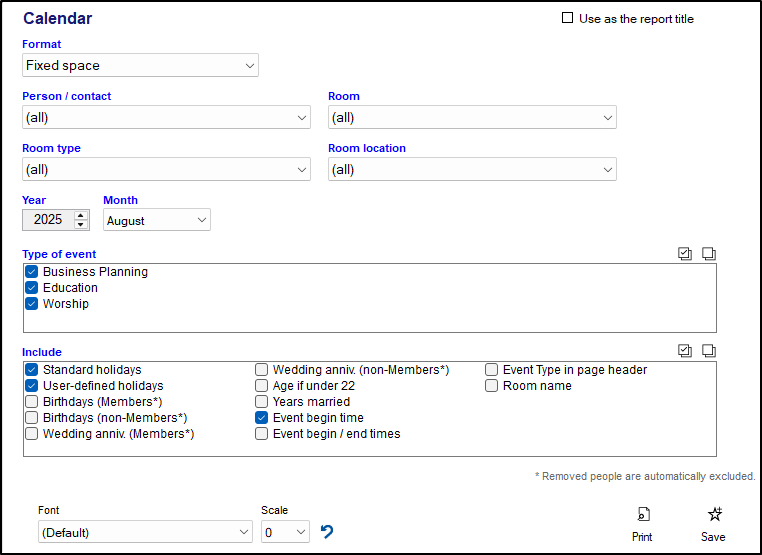
Task: Enable Use as the report title
Action: coord(568,18)
